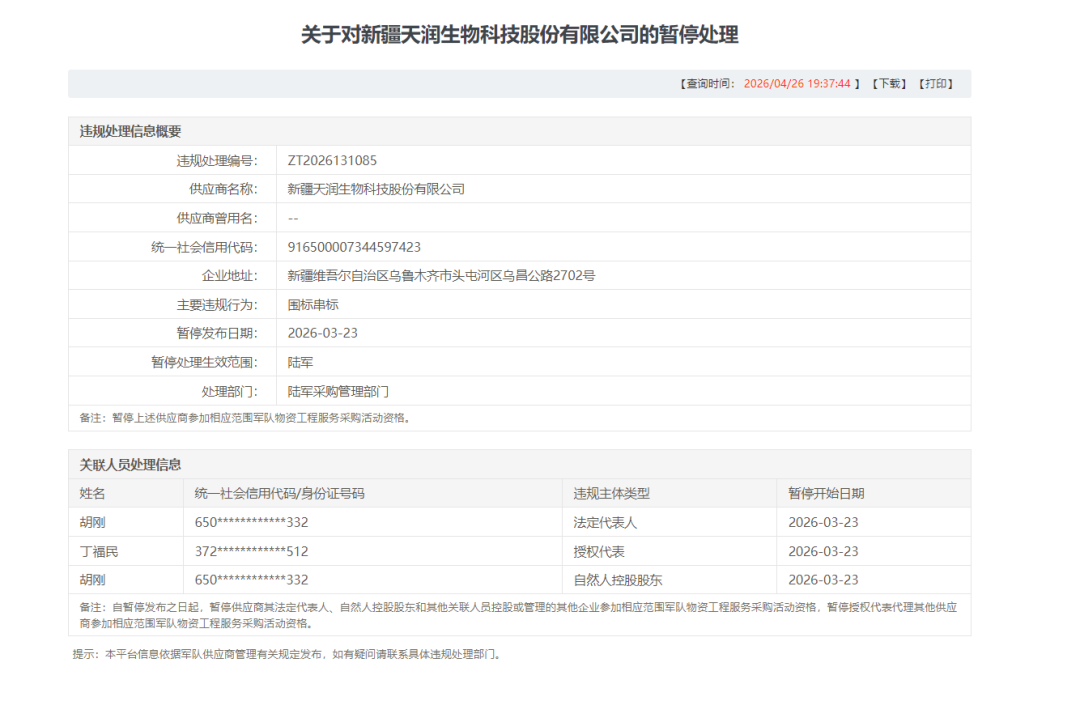The image size is (1080, 701).
Task: Click the 法定代表人 cell
Action: click(605, 523)
